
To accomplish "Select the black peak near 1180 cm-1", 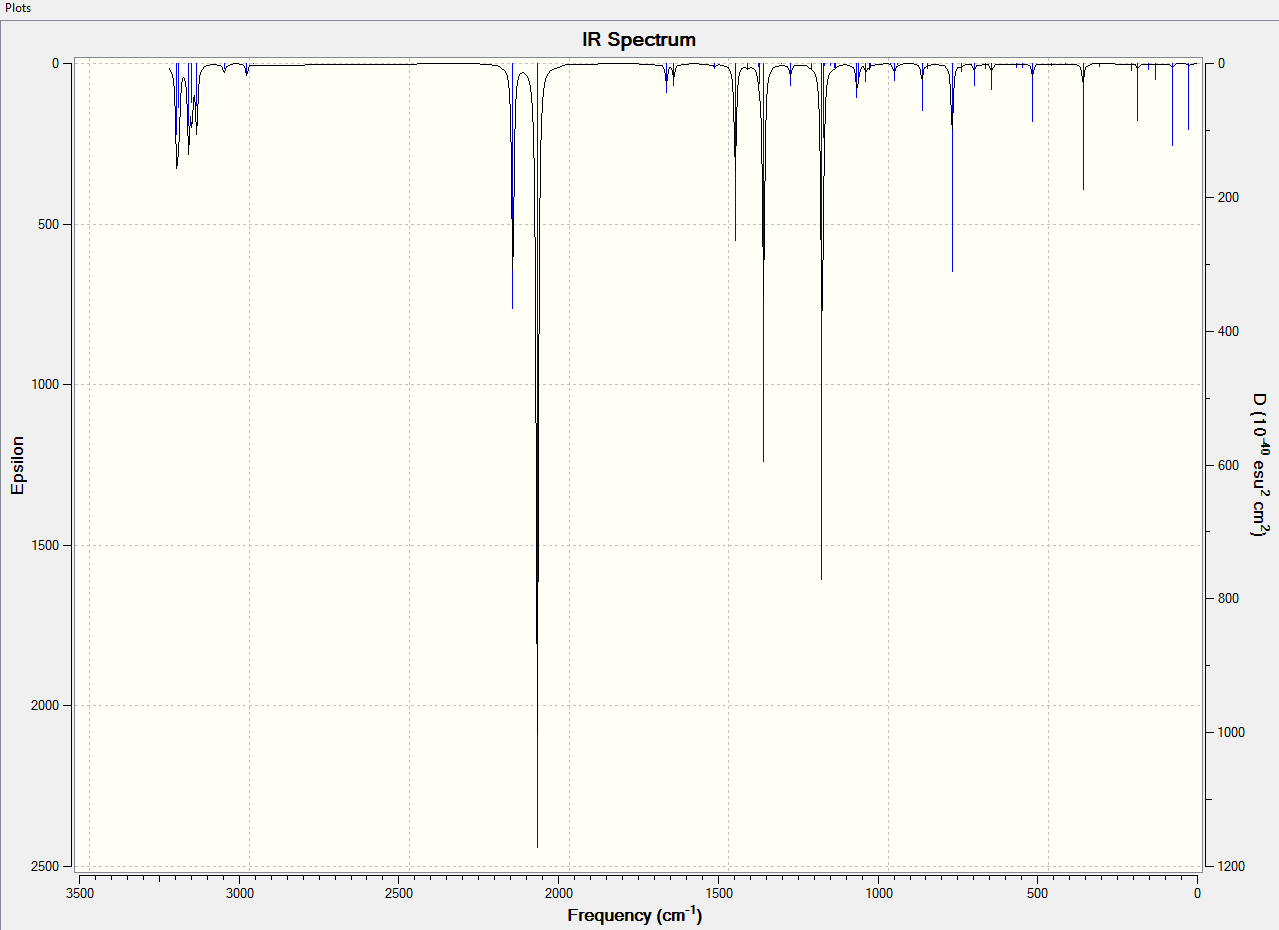I will click(821, 321).
